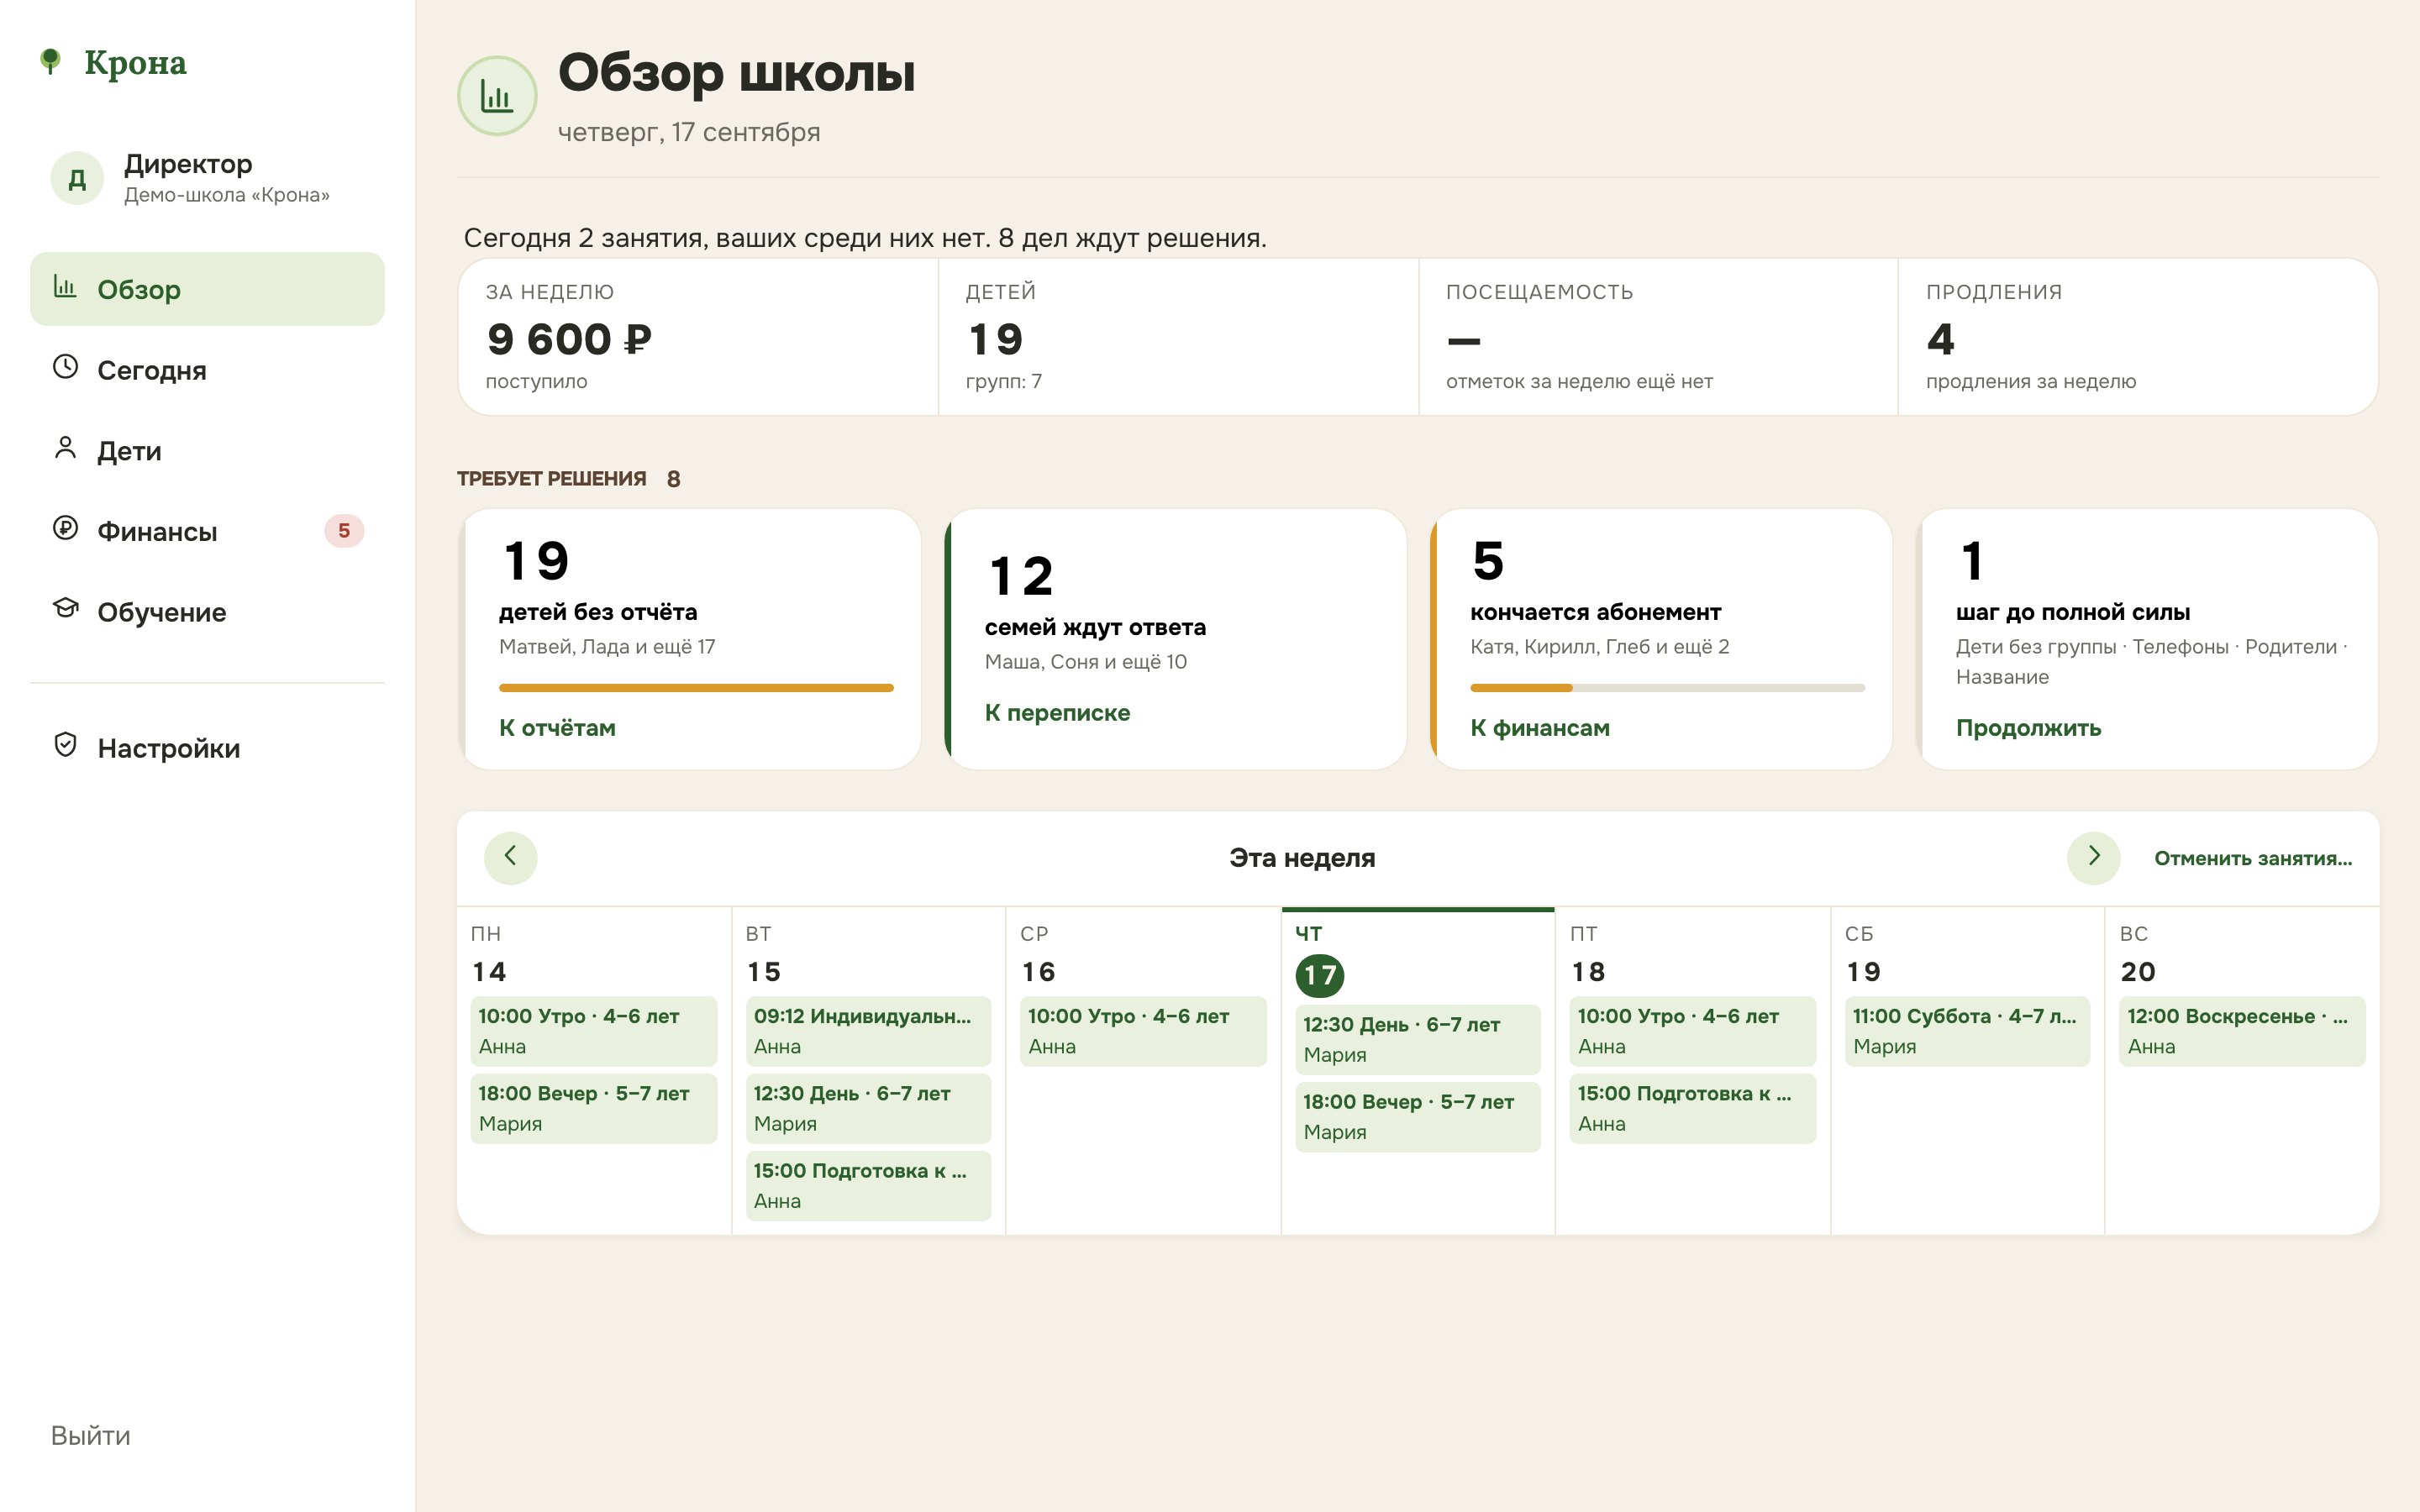Click the progress bar under кончается абонемент

1667,688
